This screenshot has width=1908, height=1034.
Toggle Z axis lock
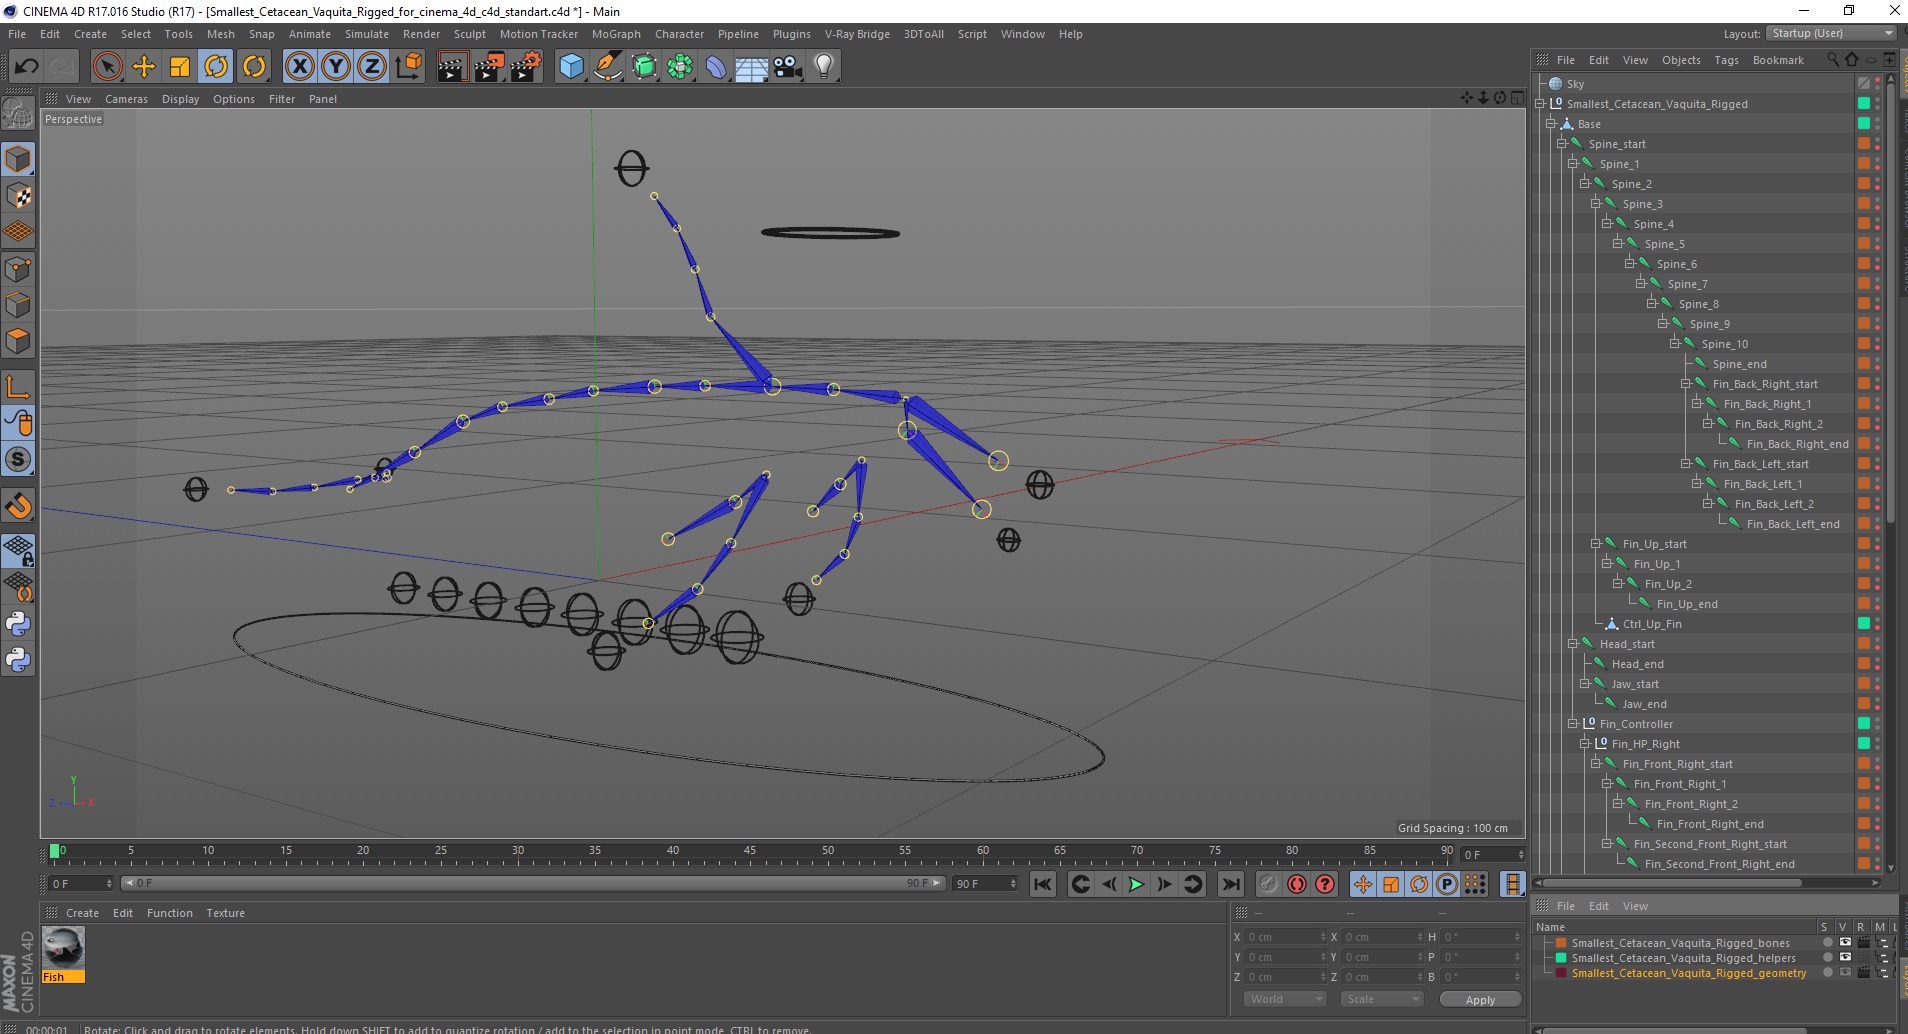(x=372, y=66)
